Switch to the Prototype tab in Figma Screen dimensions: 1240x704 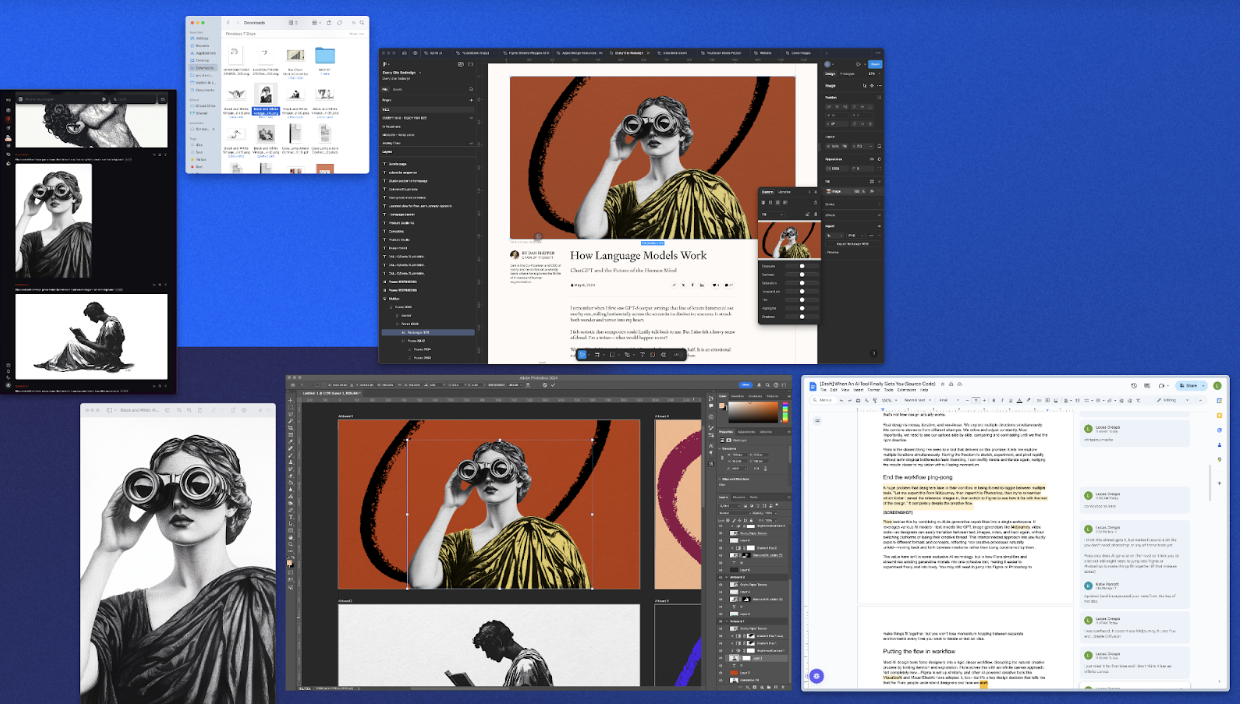coord(847,73)
